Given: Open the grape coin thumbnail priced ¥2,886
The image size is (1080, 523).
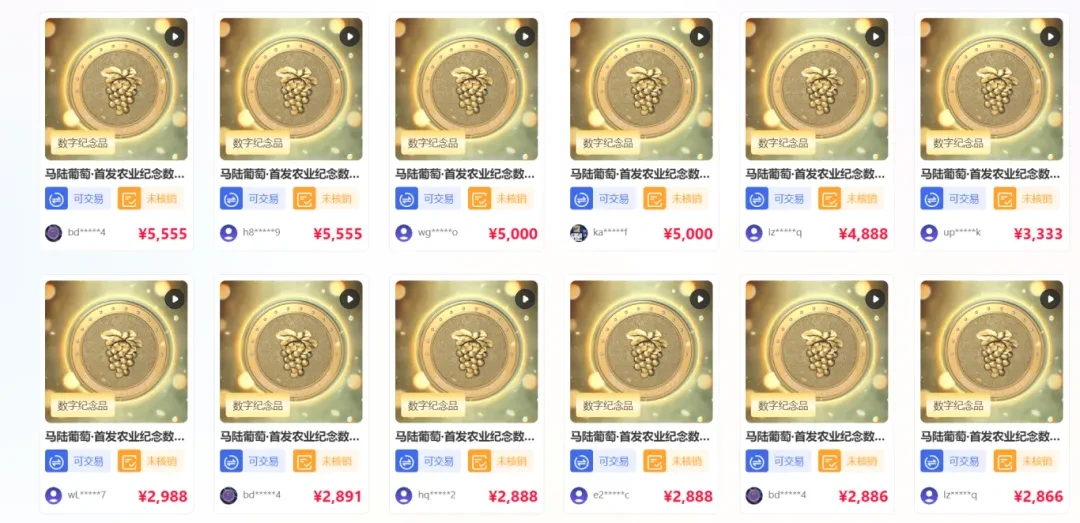Looking at the screenshot, I should 816,351.
